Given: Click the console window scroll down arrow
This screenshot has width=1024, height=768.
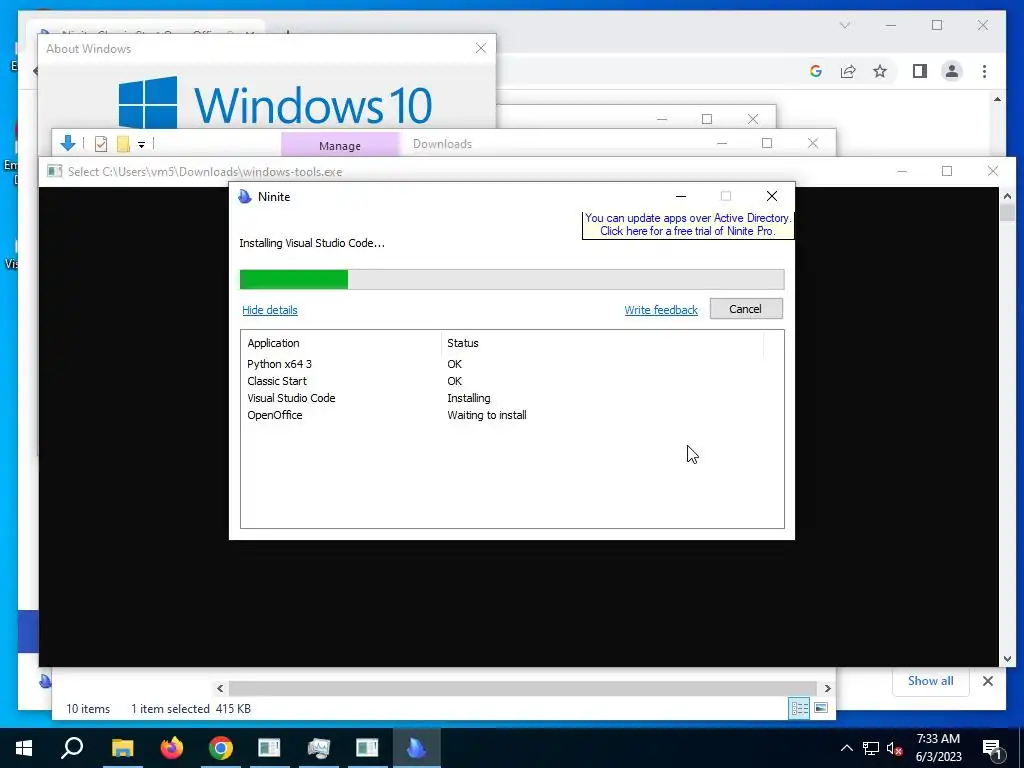Looking at the screenshot, I should (x=1007, y=659).
